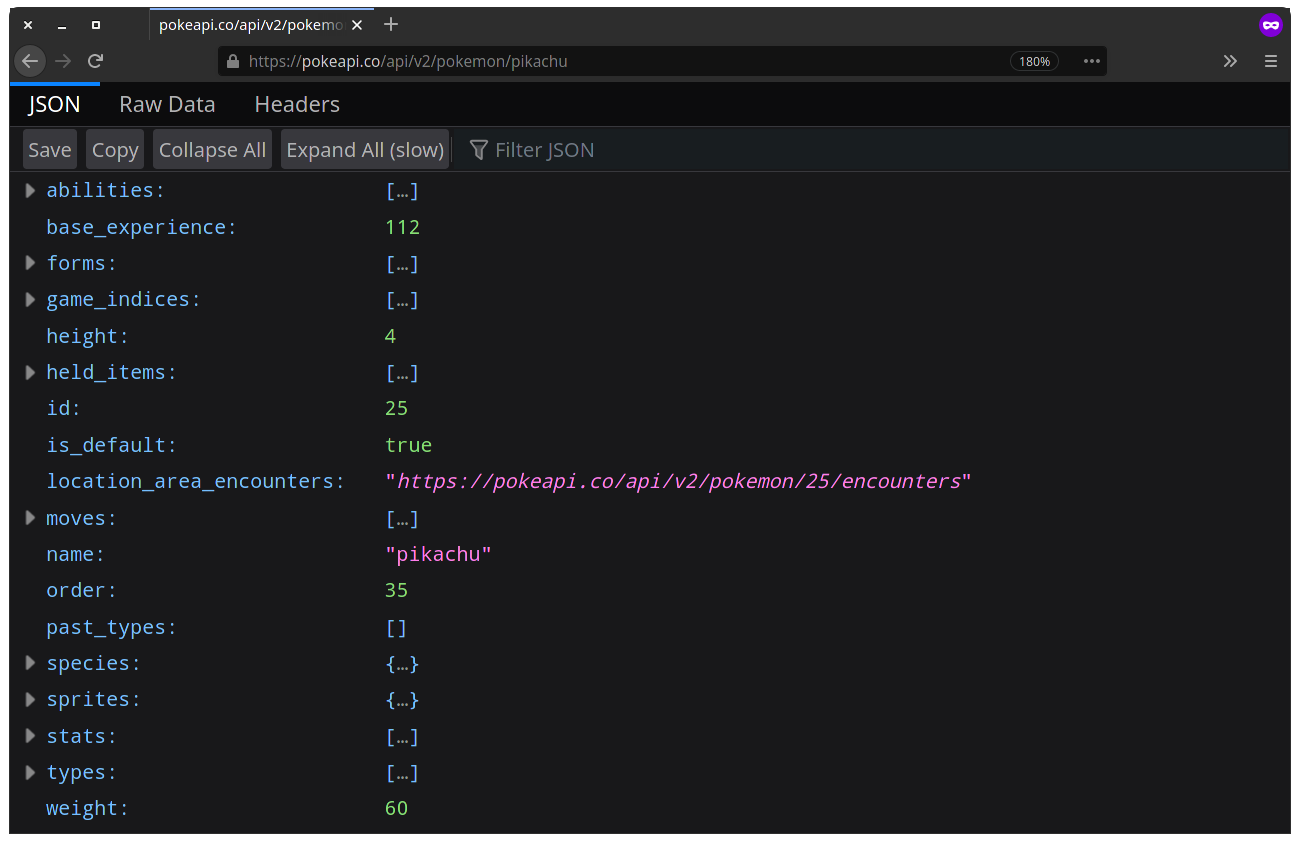Click the id value 25
Image resolution: width=1300 pixels, height=843 pixels.
click(x=396, y=408)
